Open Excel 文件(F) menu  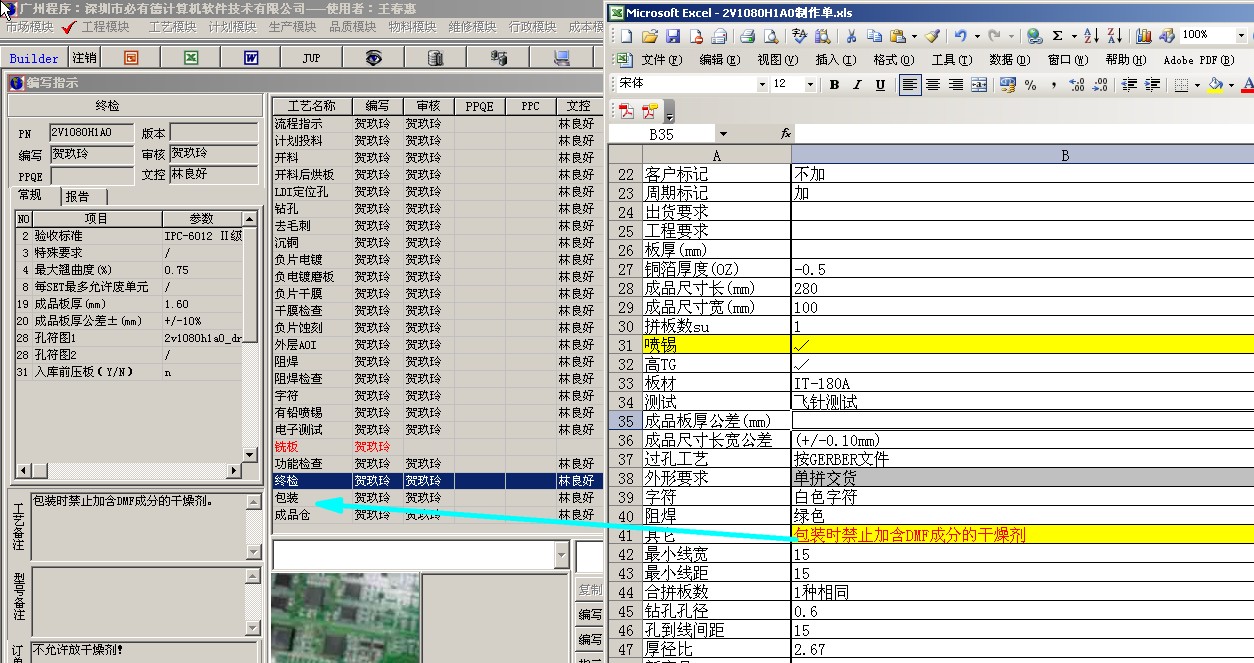point(661,60)
